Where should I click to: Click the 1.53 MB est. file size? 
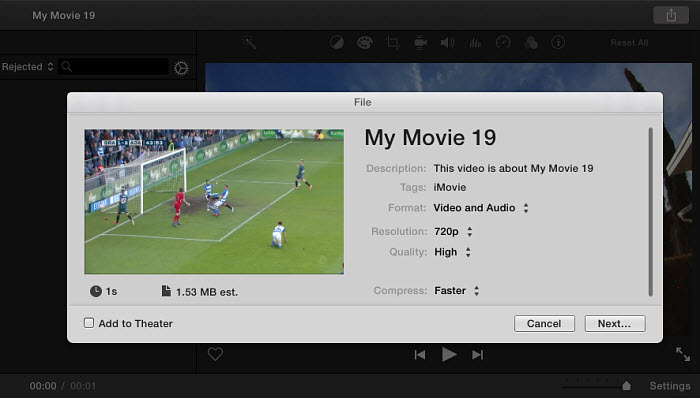(200, 292)
